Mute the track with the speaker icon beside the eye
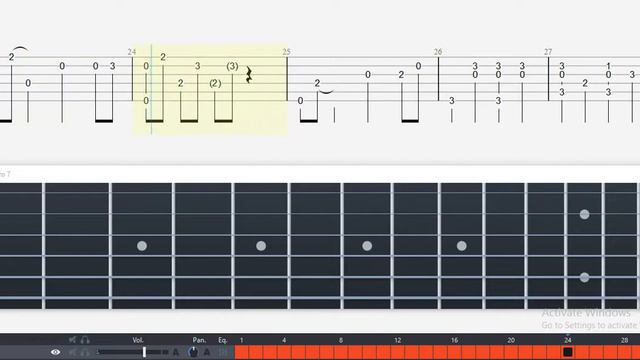 coord(73,352)
